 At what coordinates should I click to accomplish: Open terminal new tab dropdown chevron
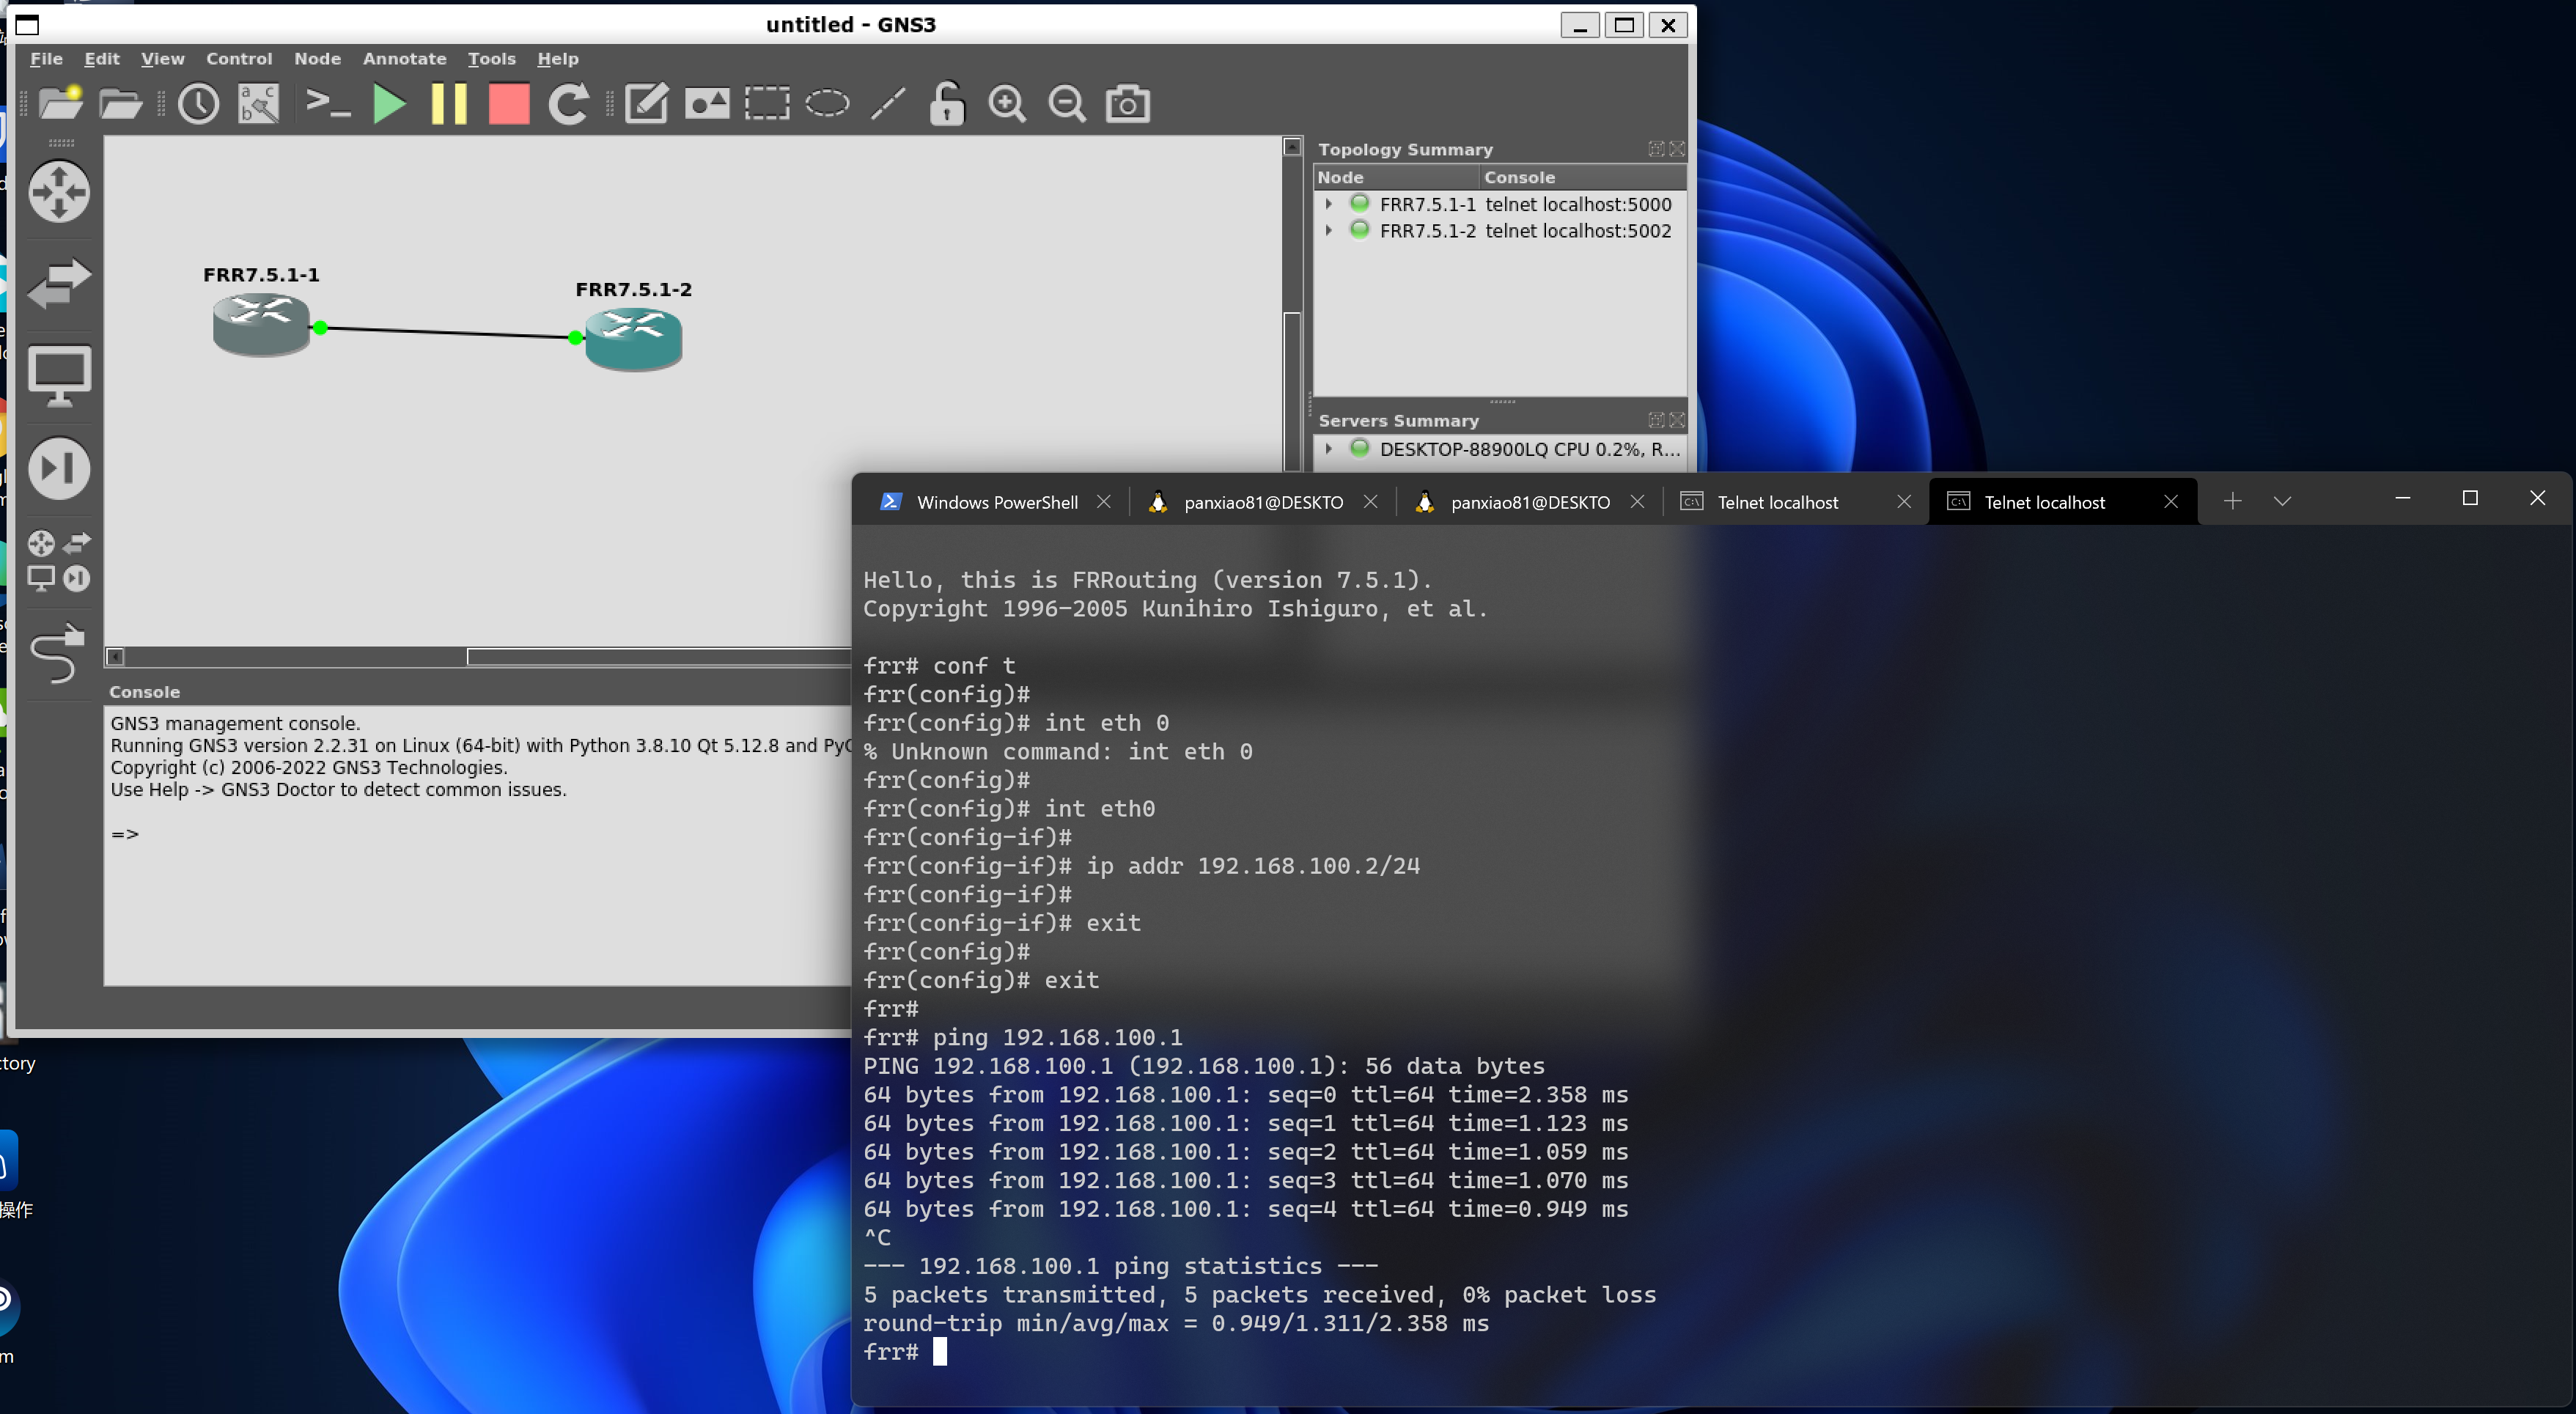(2281, 501)
